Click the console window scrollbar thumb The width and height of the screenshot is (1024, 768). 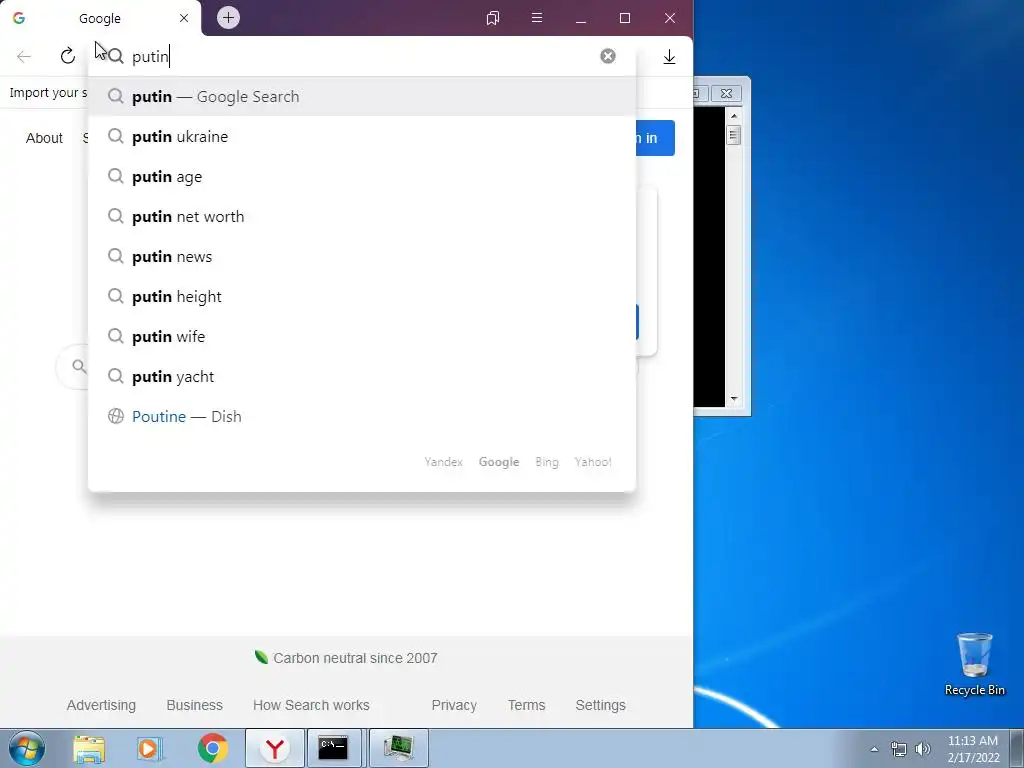[734, 135]
